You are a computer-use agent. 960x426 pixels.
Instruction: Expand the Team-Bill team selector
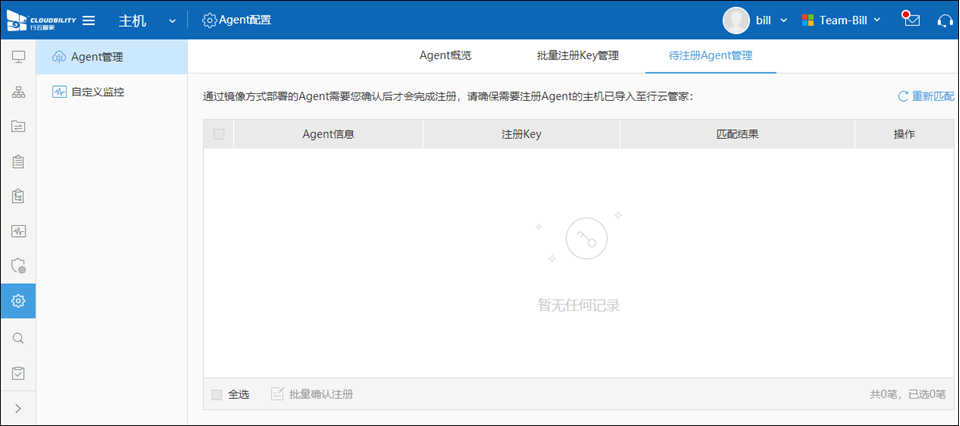(x=840, y=20)
